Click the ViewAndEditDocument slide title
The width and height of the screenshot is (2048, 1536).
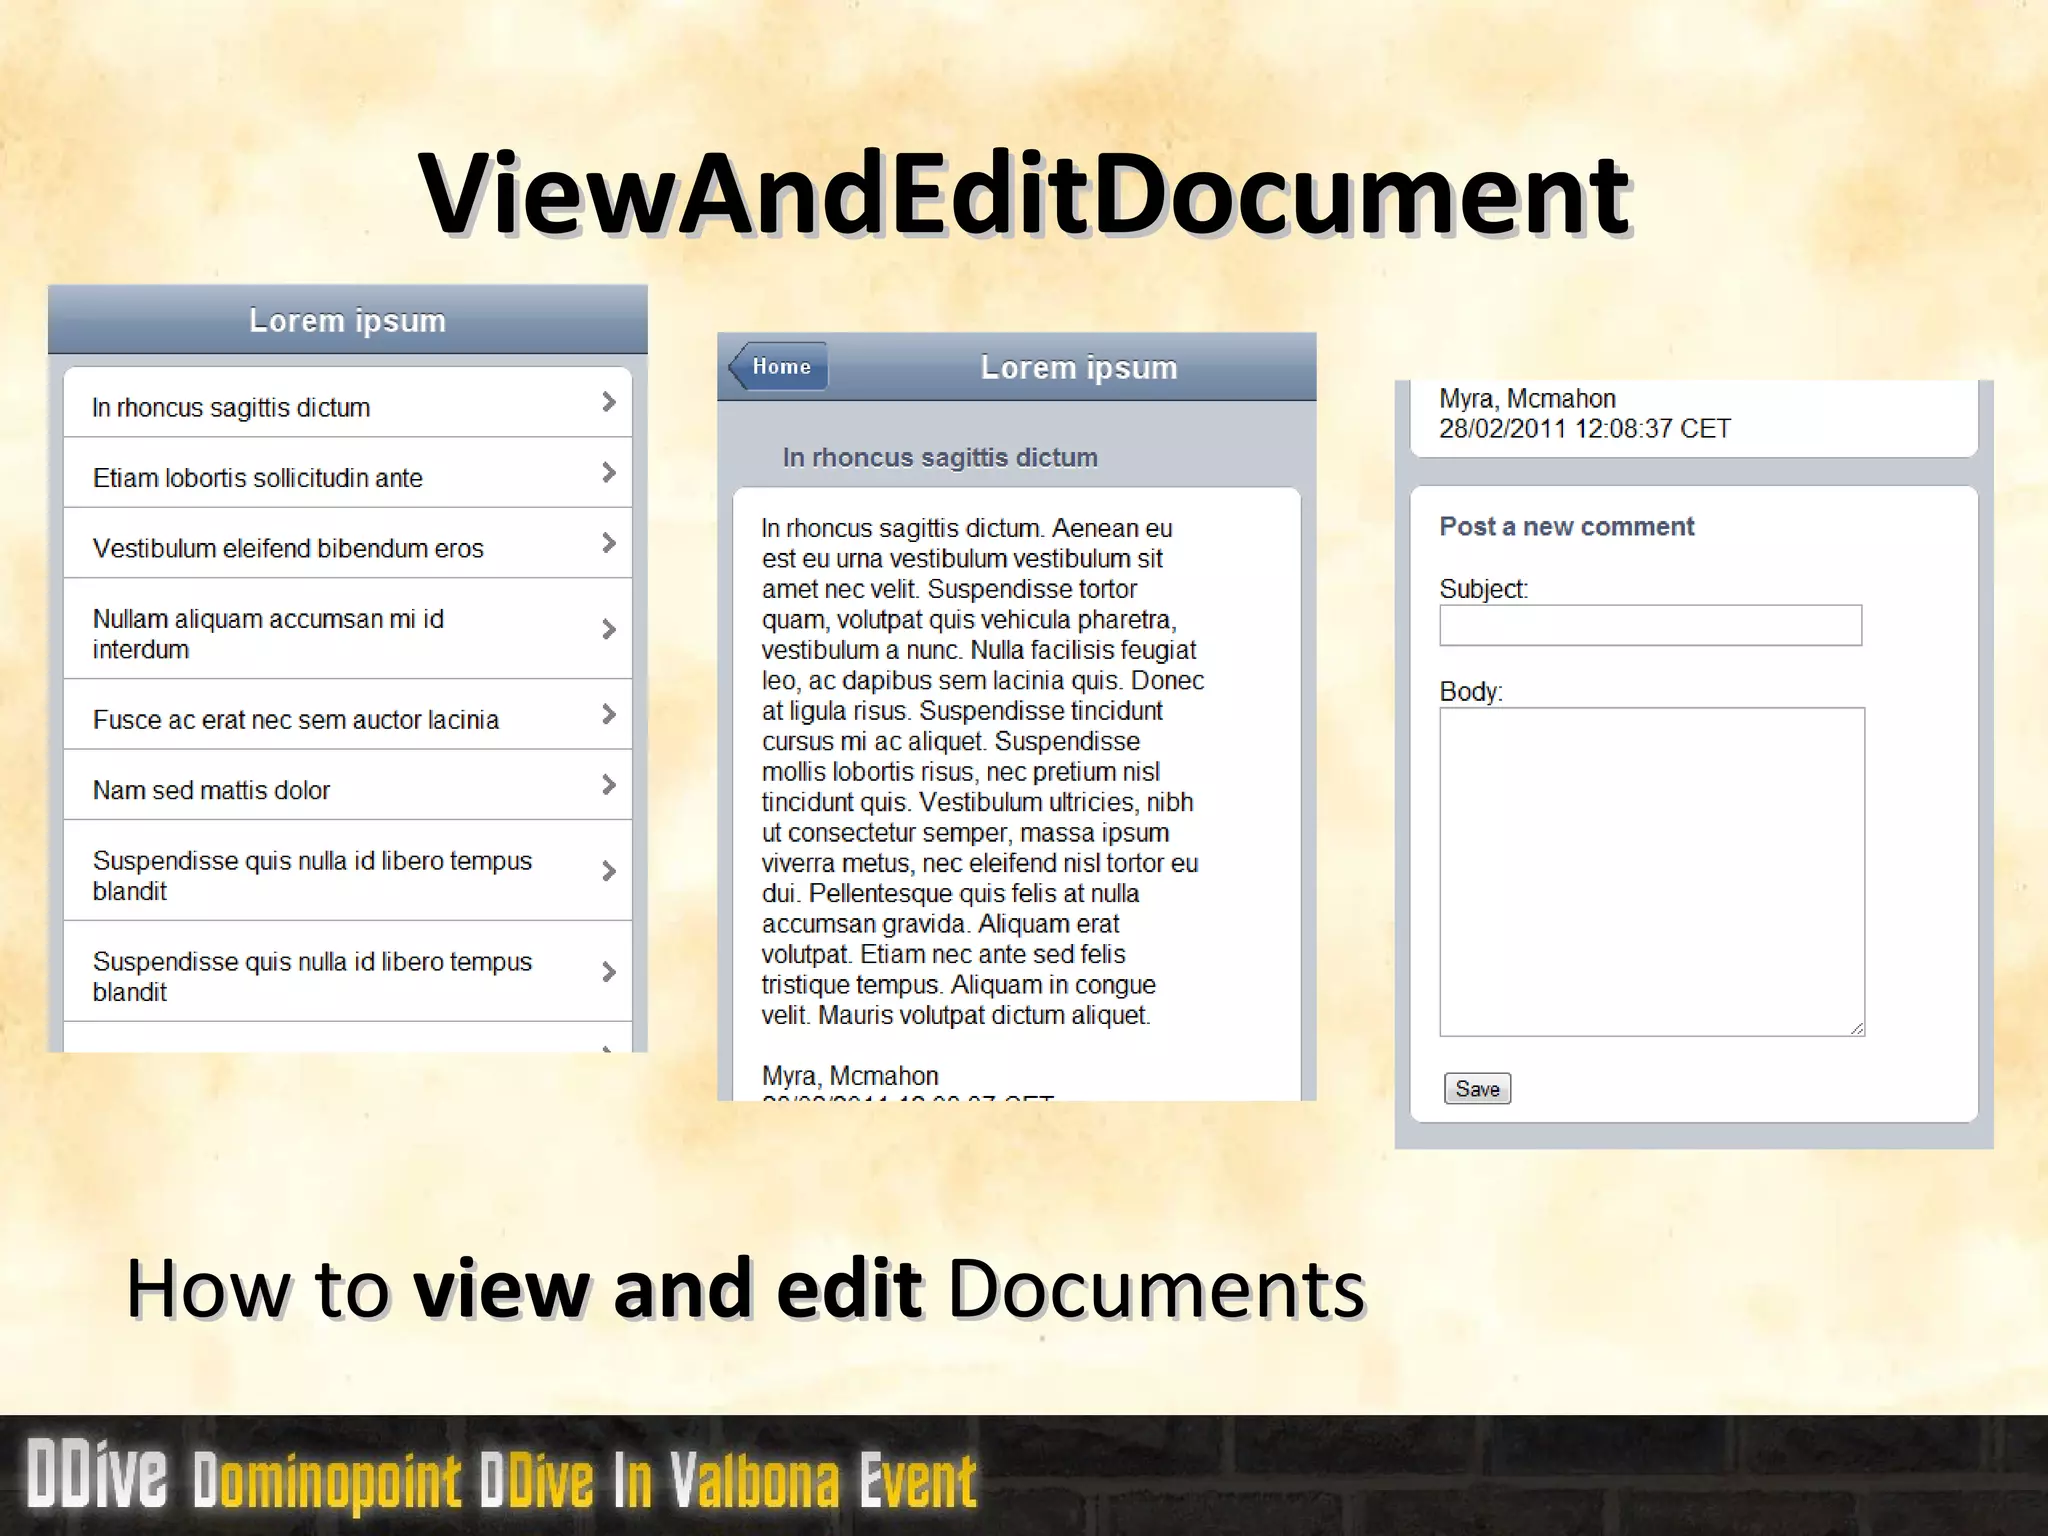point(1025,194)
